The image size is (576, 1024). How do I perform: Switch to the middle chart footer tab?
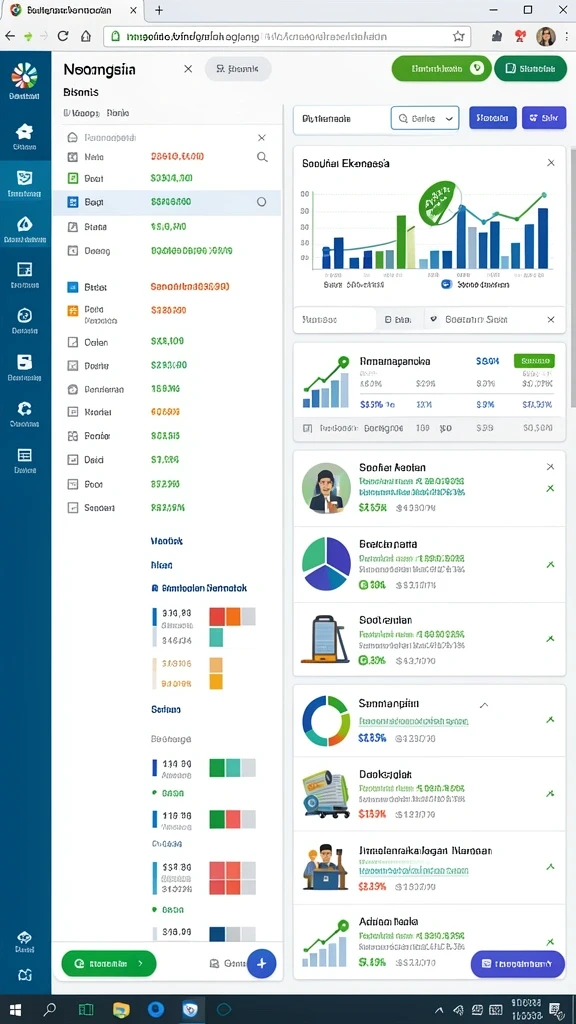(398, 319)
